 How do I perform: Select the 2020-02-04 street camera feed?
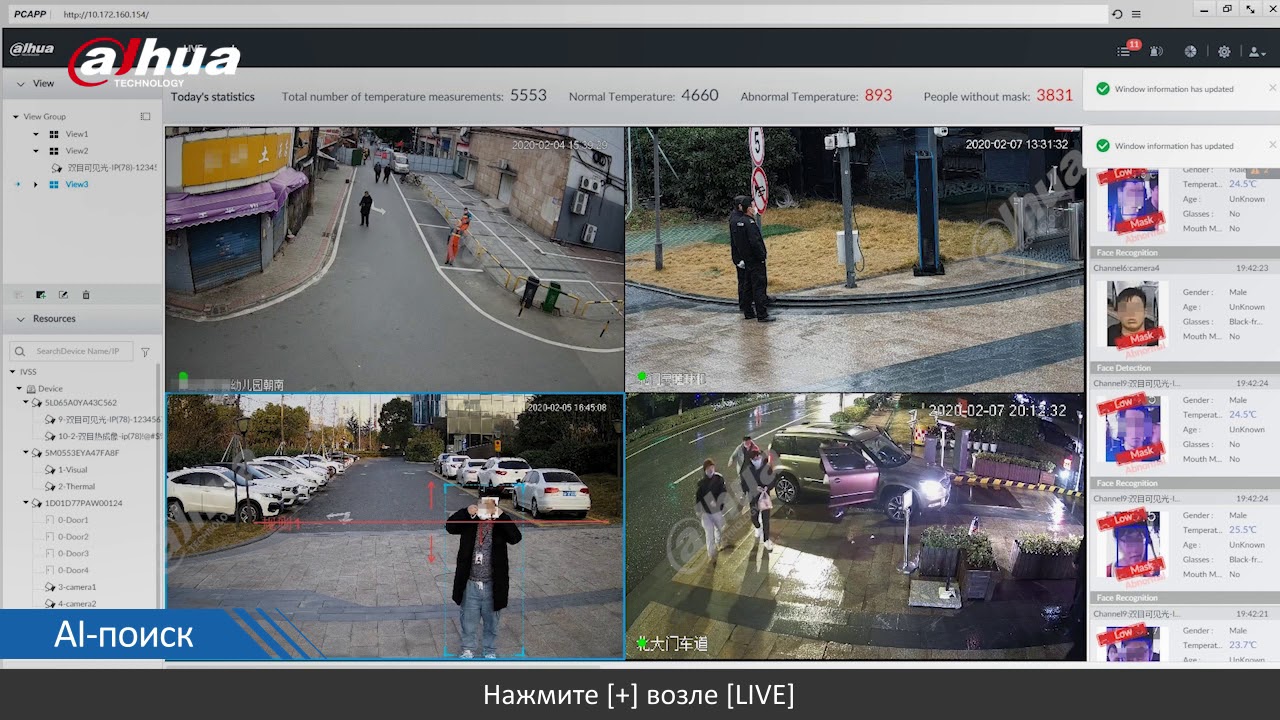[x=395, y=259]
